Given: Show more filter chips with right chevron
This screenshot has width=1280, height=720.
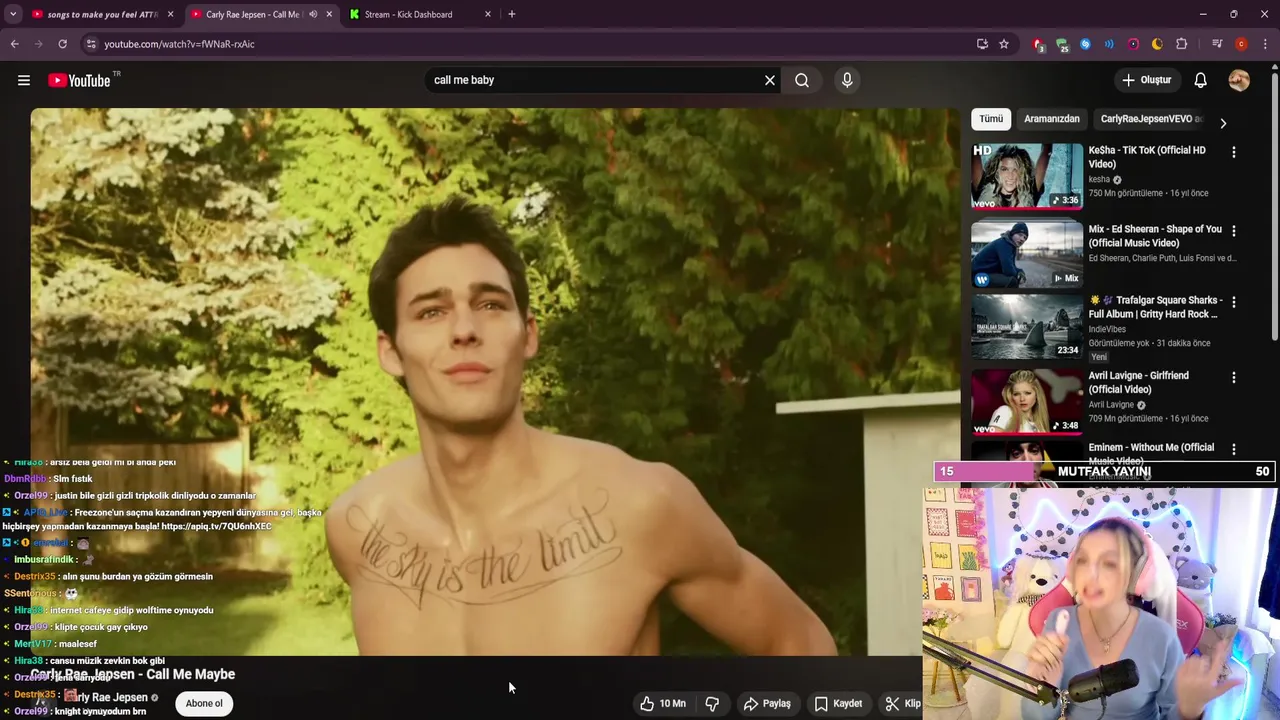Looking at the screenshot, I should pos(1222,123).
